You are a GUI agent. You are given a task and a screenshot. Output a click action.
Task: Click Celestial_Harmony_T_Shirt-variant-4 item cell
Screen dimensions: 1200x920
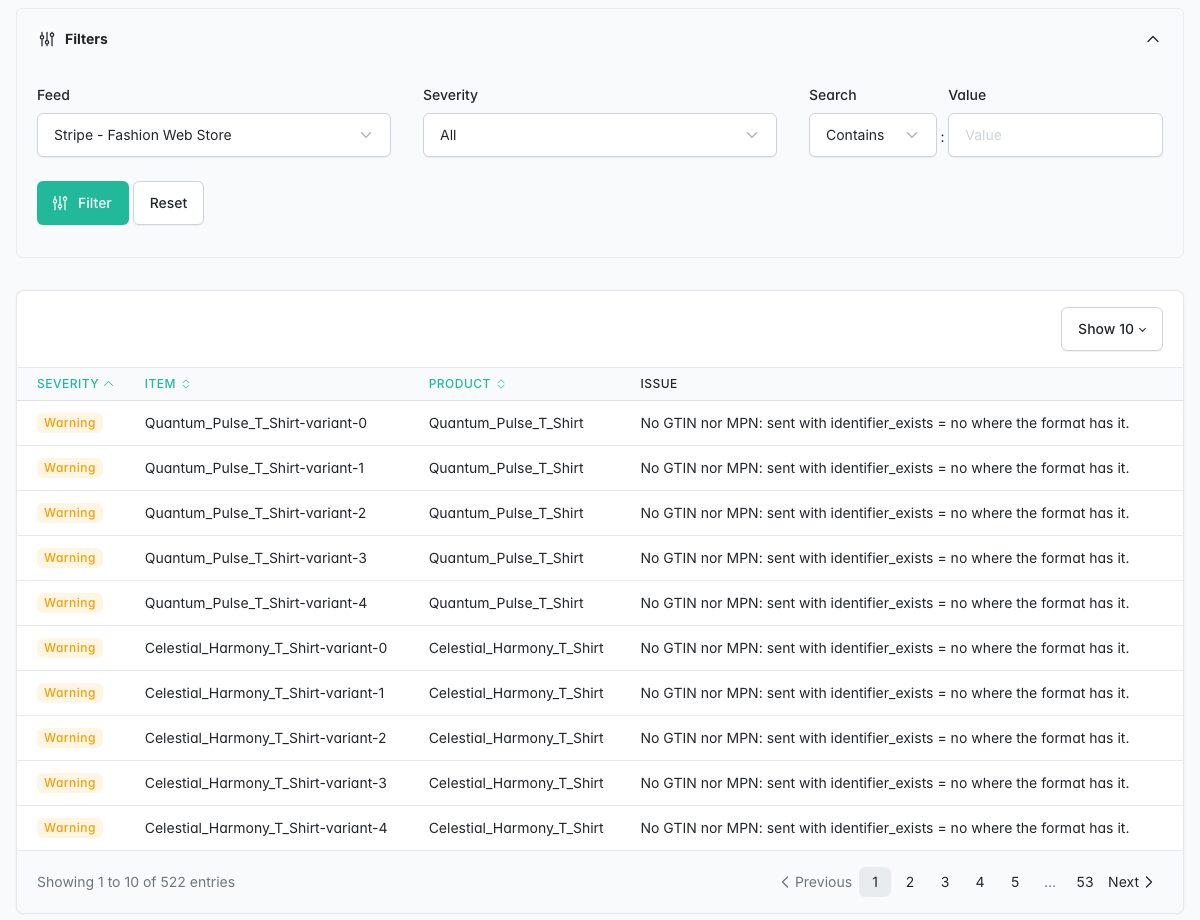266,828
